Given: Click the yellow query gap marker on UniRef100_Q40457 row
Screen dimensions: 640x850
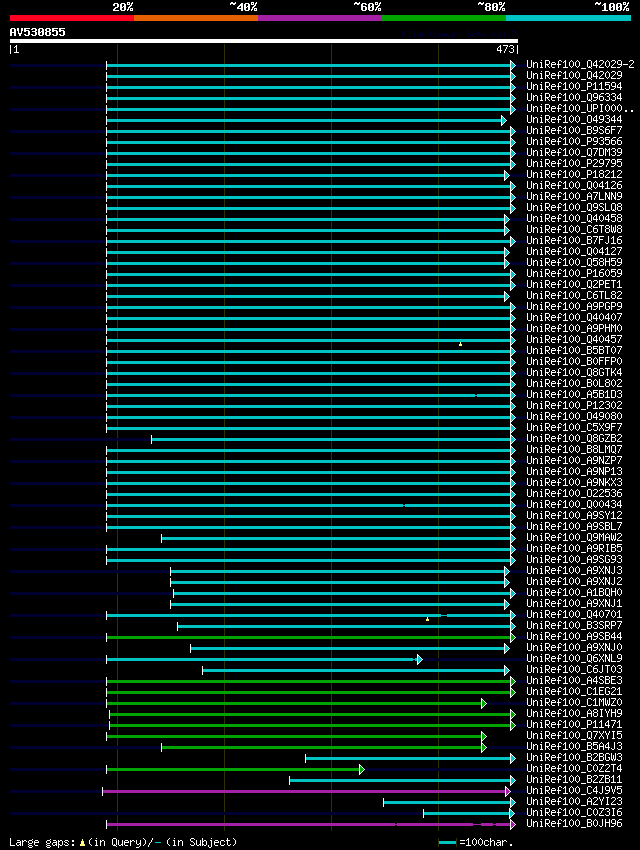Looking at the screenshot, I should pos(460,344).
